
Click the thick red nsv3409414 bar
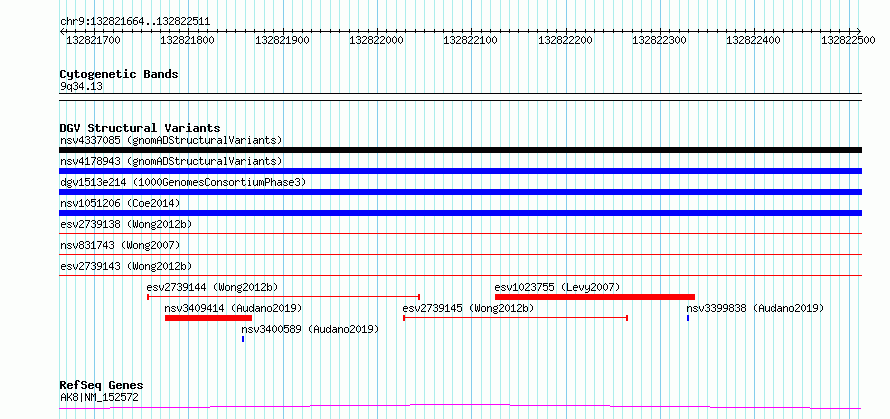point(208,318)
